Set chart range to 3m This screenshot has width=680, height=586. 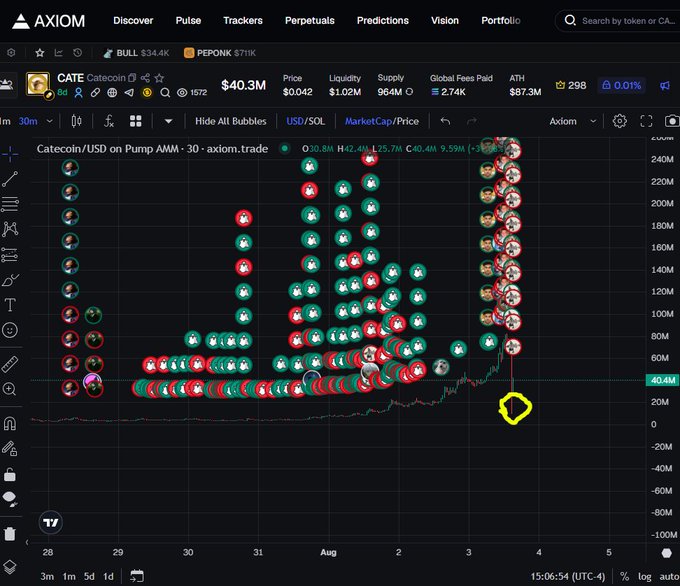pyautogui.click(x=47, y=576)
